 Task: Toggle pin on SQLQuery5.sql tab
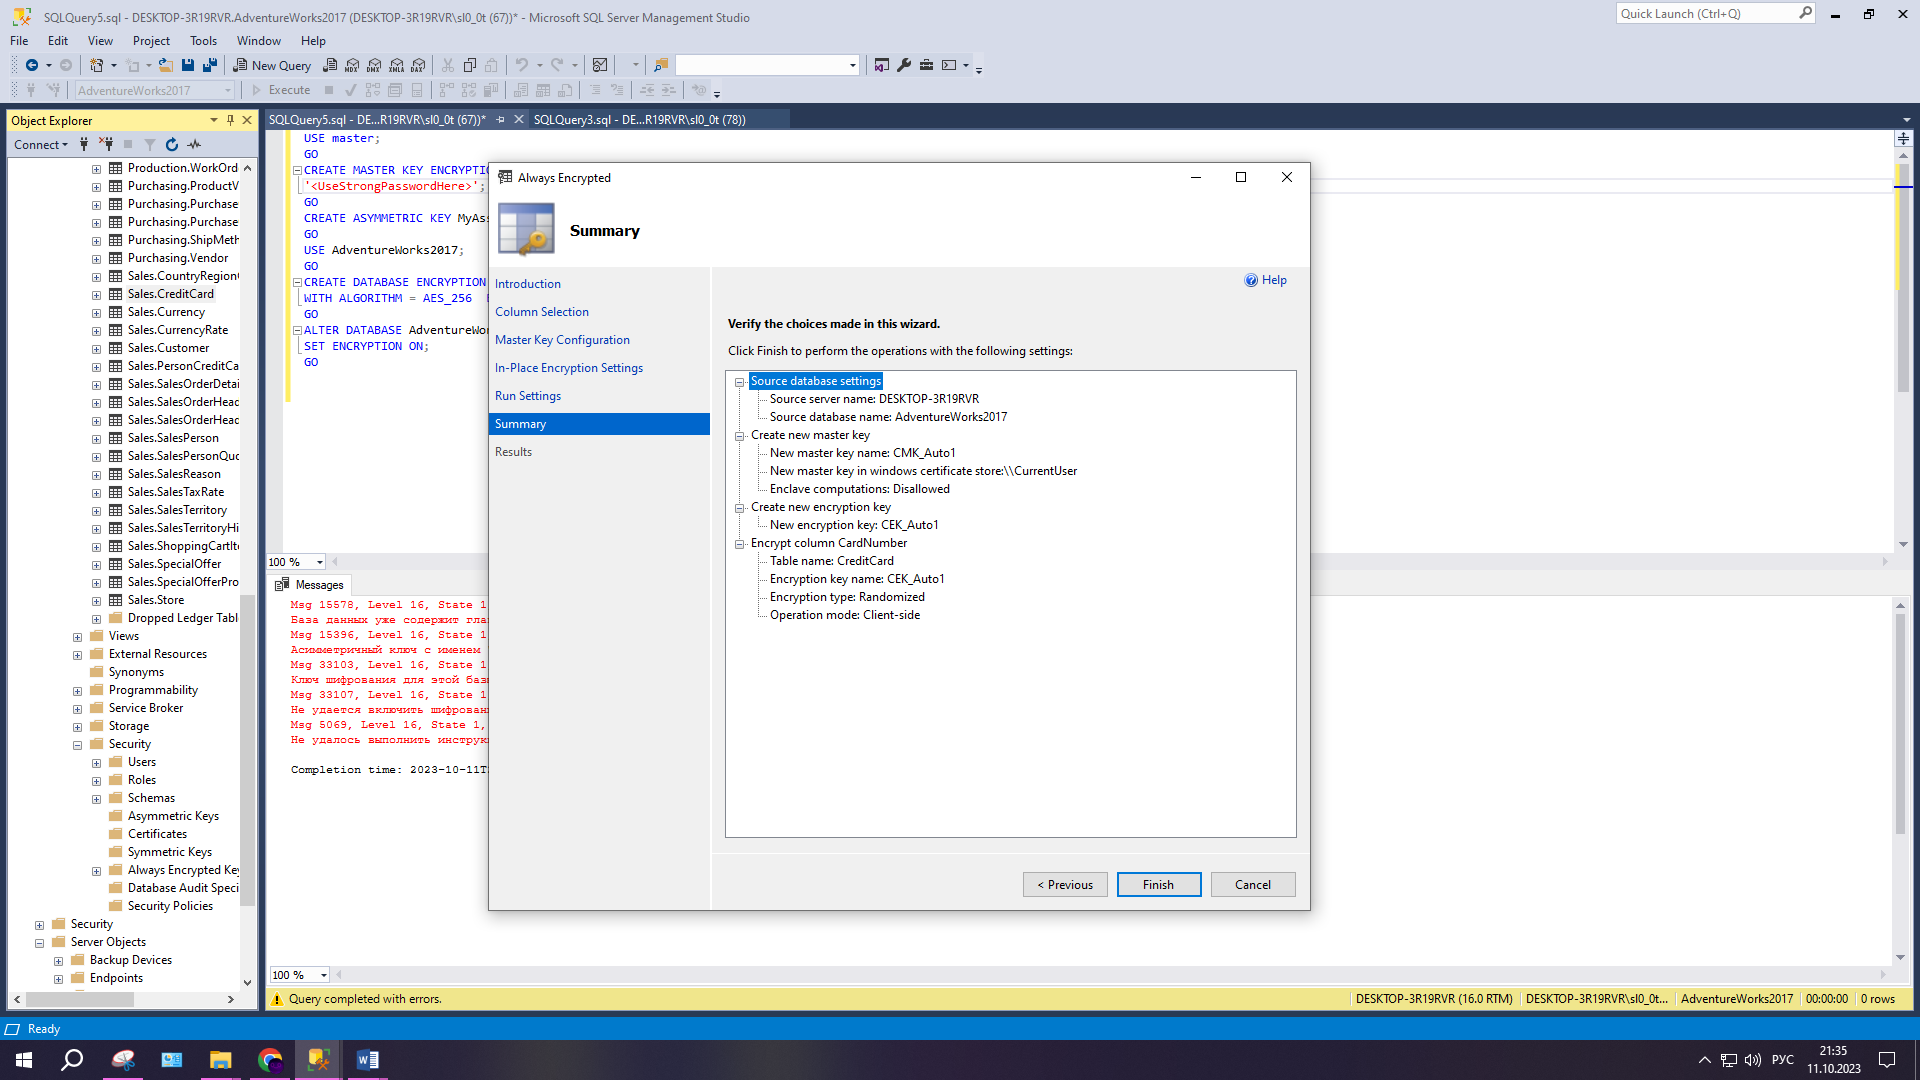500,119
